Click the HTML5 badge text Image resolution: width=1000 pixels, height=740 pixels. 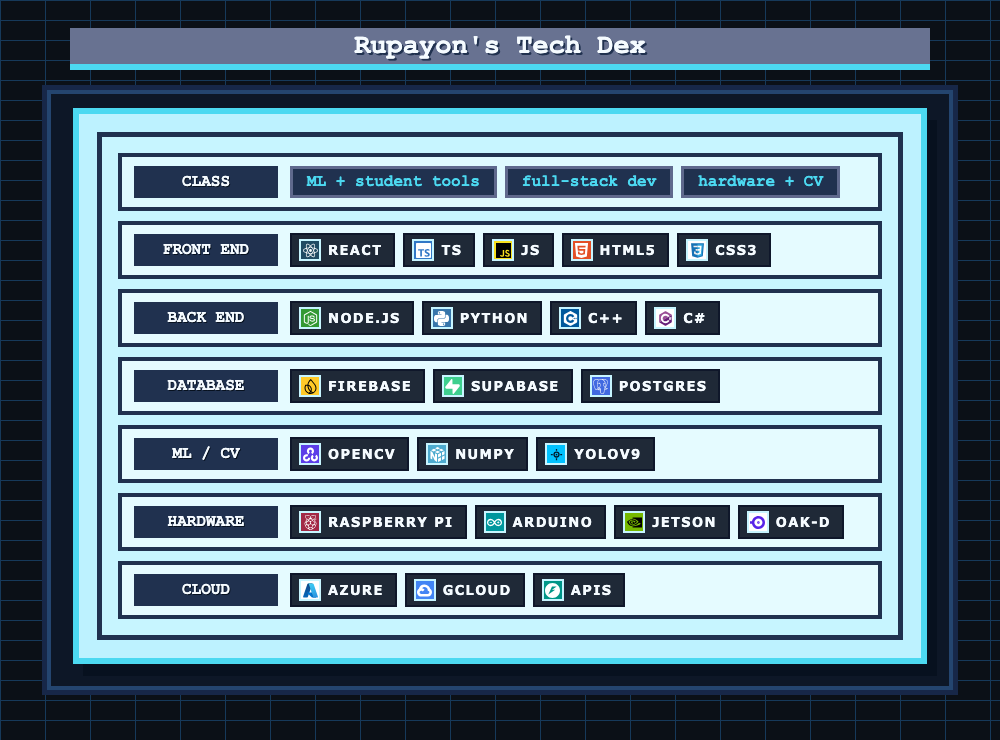627,250
